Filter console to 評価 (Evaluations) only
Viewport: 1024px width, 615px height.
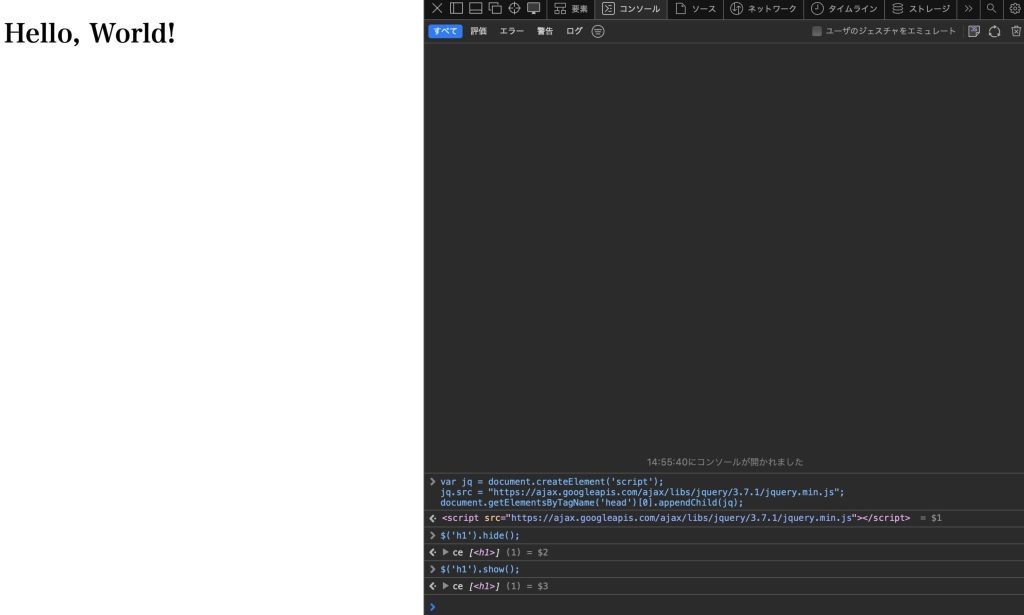(479, 31)
